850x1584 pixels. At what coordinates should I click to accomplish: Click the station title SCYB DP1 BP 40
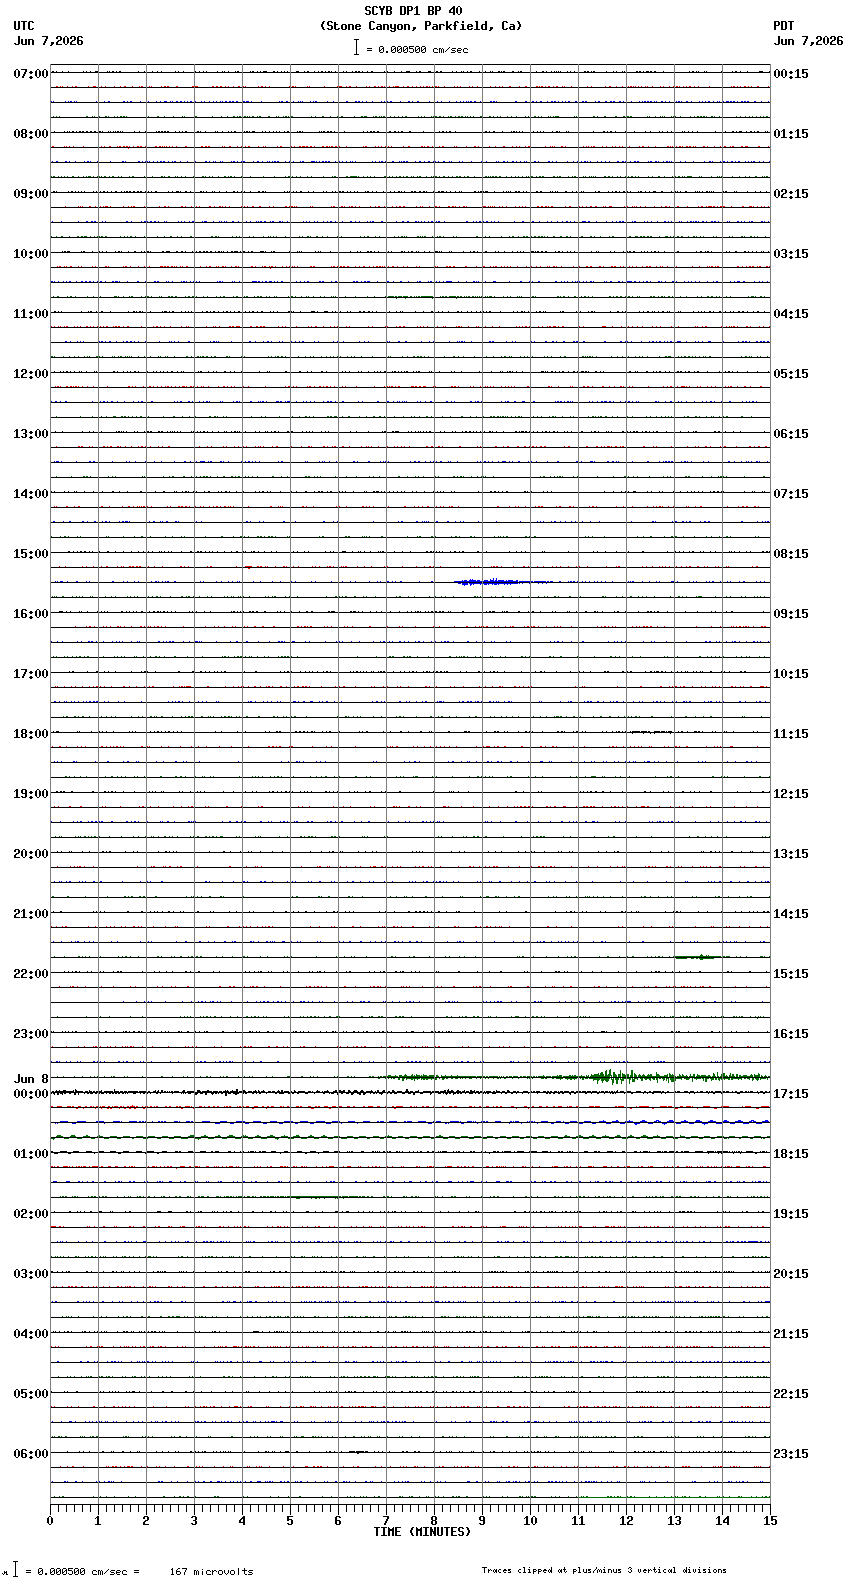point(413,11)
